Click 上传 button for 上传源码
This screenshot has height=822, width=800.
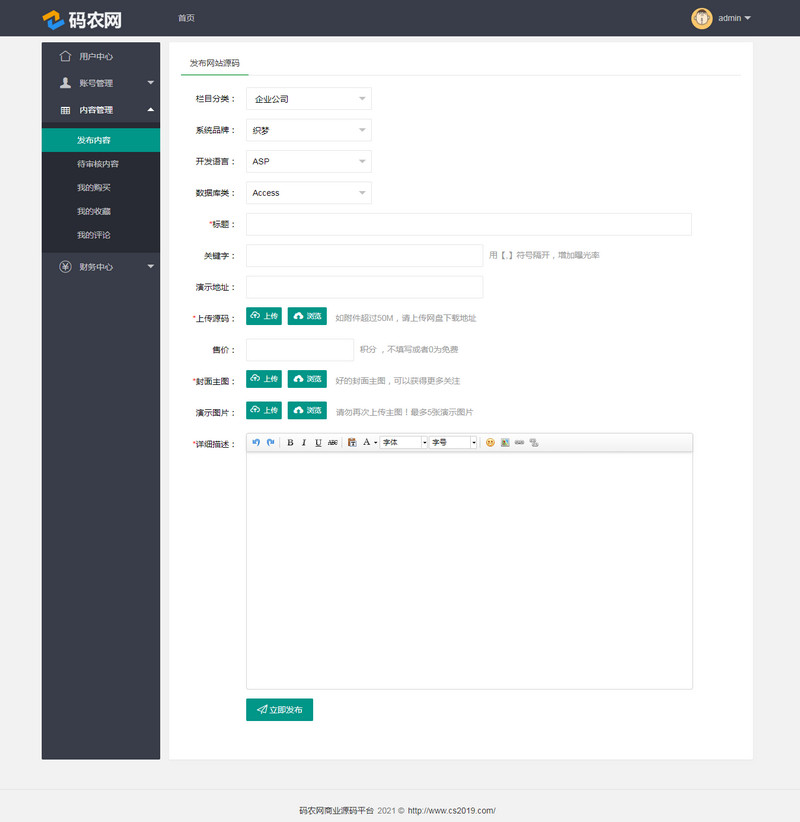click(x=264, y=316)
